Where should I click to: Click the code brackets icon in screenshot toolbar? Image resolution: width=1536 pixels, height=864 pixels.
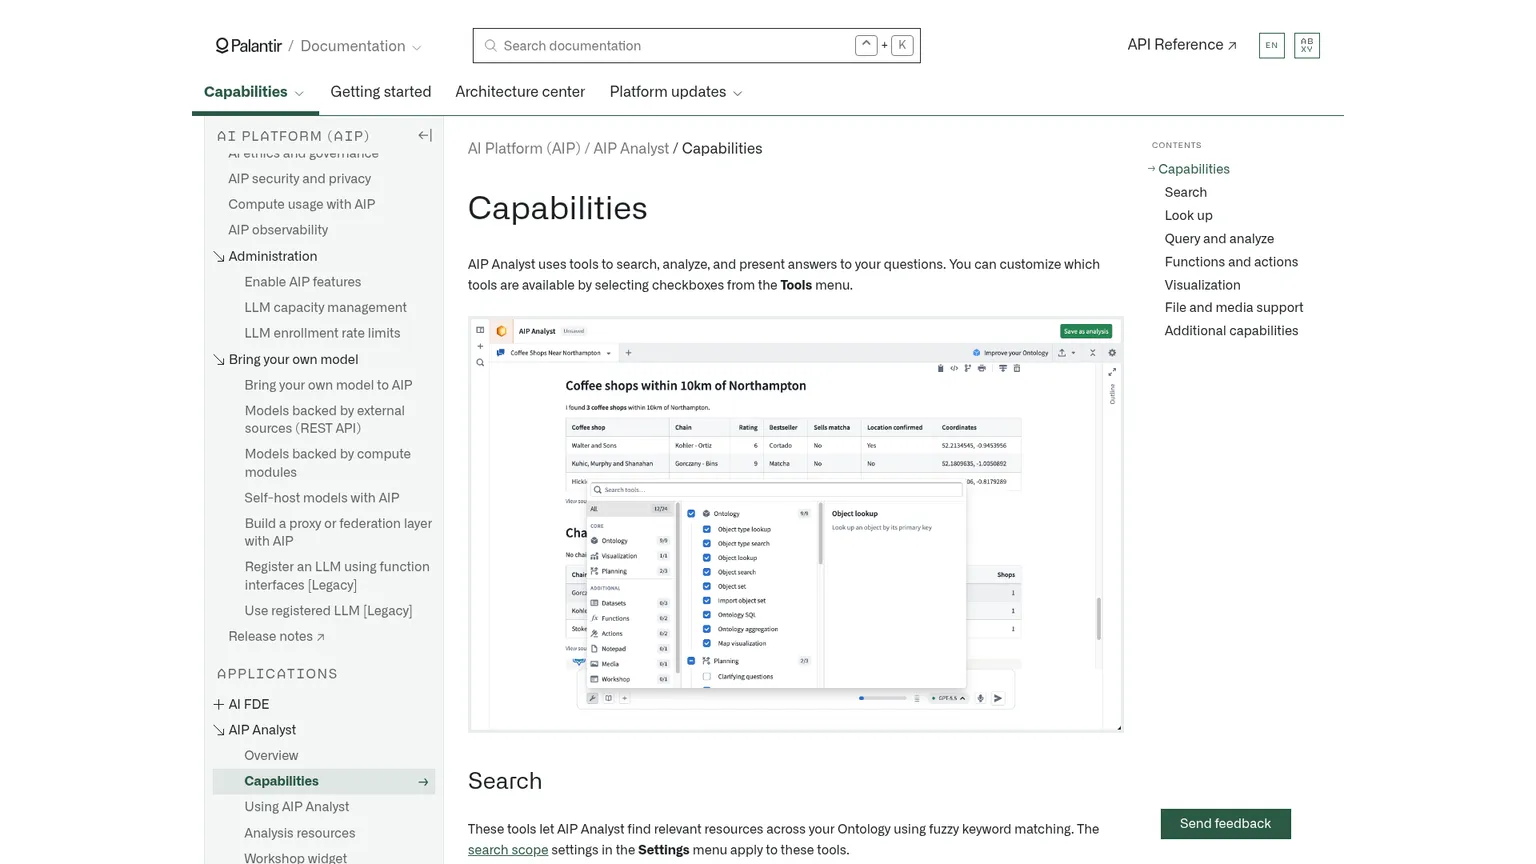(x=954, y=368)
